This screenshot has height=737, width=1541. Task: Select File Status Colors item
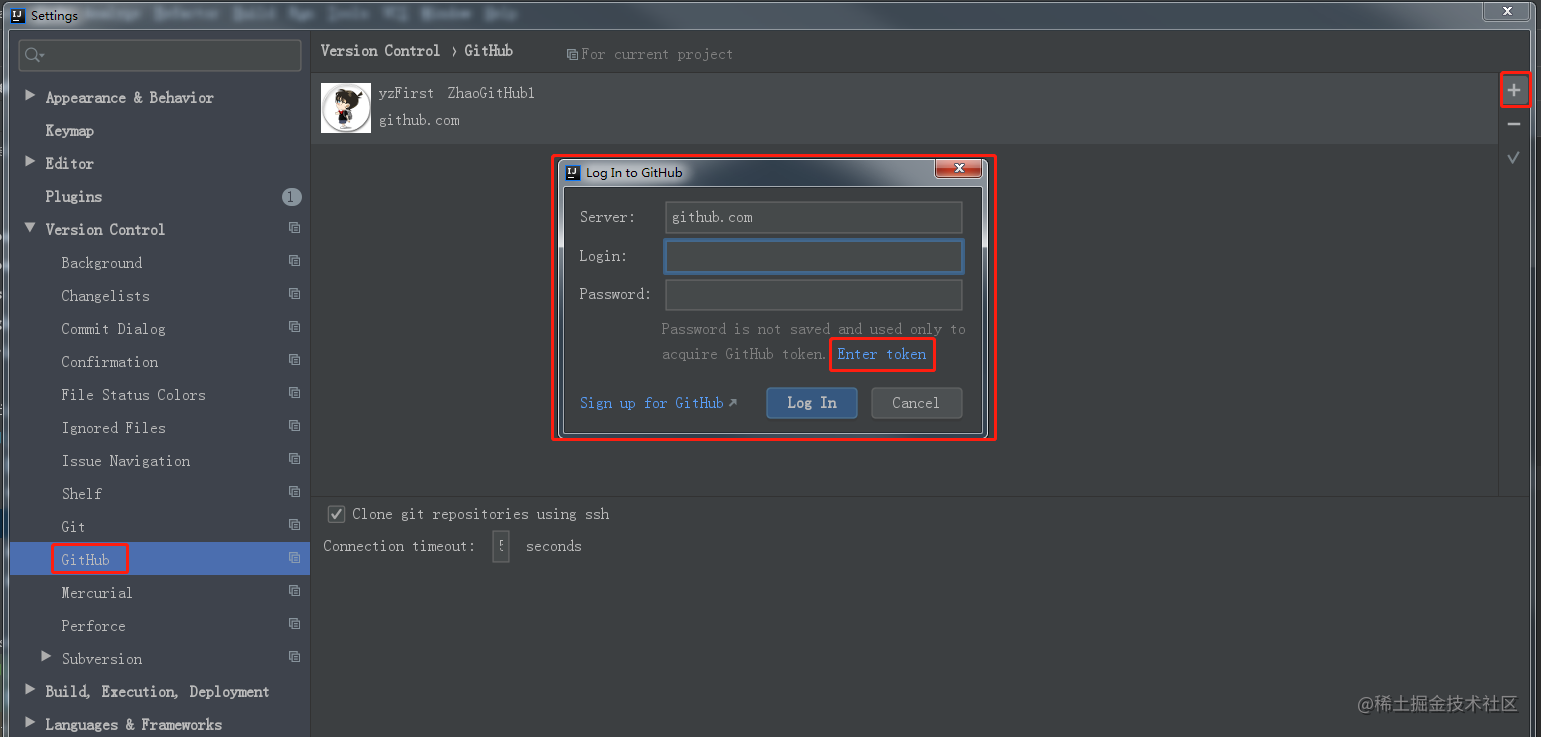[133, 395]
